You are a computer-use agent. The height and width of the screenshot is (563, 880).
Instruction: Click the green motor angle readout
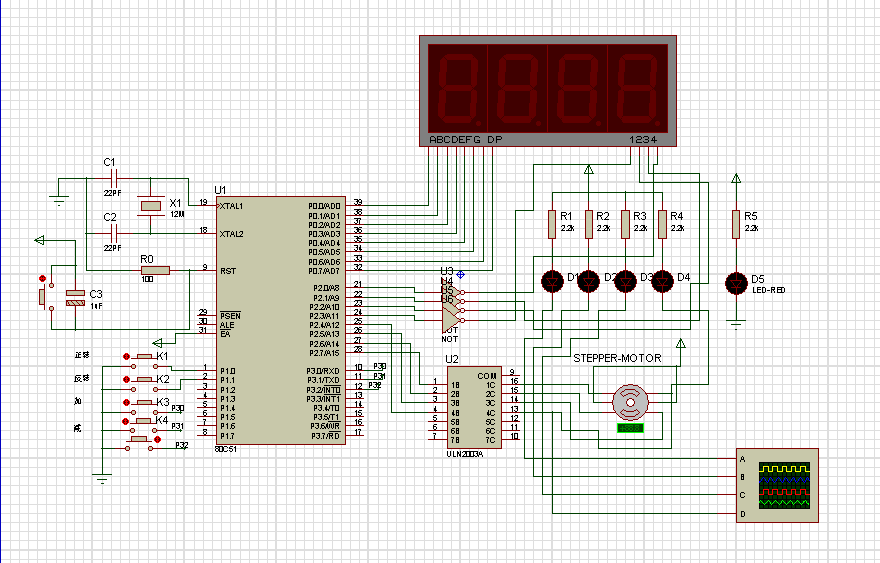point(630,428)
